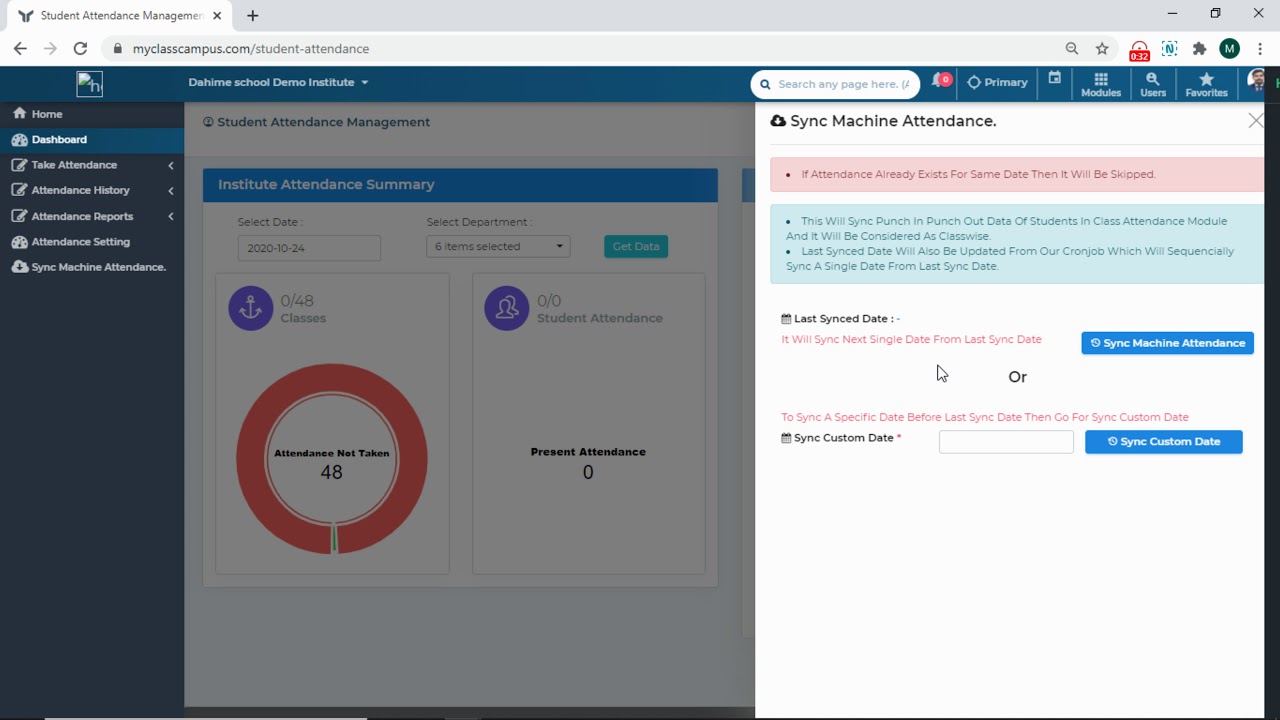Image resolution: width=1280 pixels, height=720 pixels.
Task: Close the Sync Machine Attendance panel
Action: [x=1255, y=121]
